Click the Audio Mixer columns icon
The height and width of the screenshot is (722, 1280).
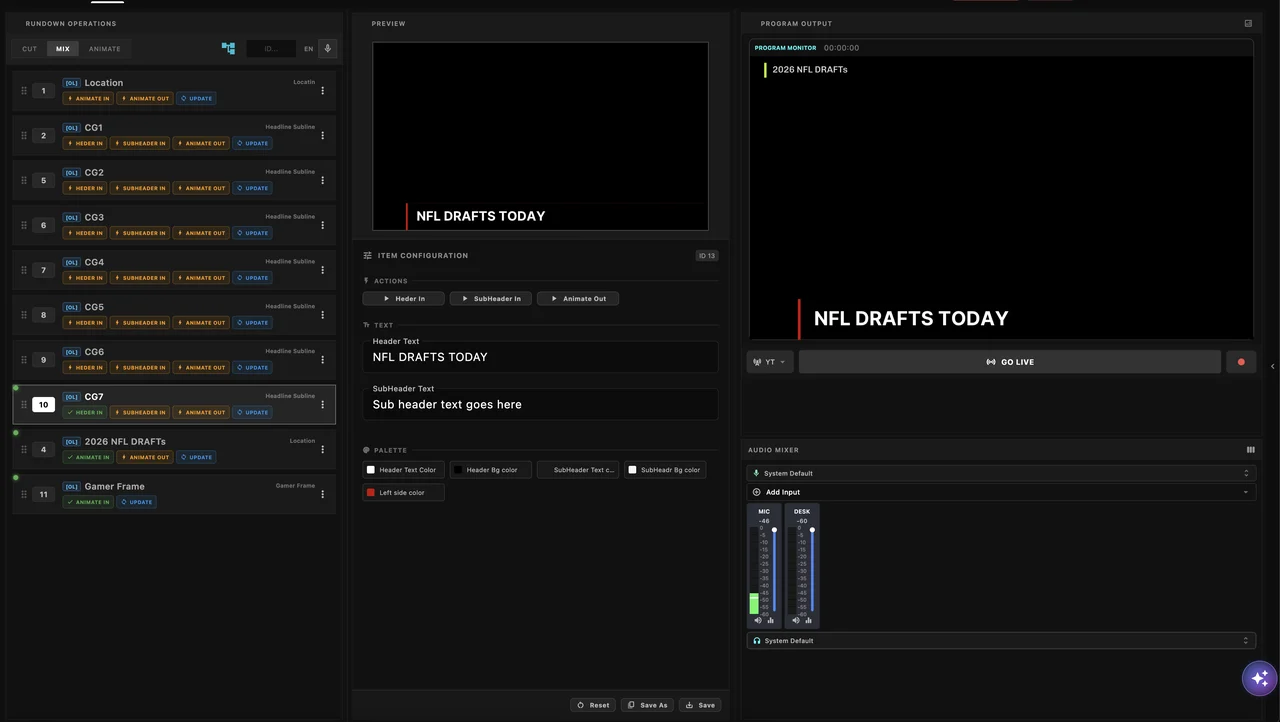[1250, 450]
